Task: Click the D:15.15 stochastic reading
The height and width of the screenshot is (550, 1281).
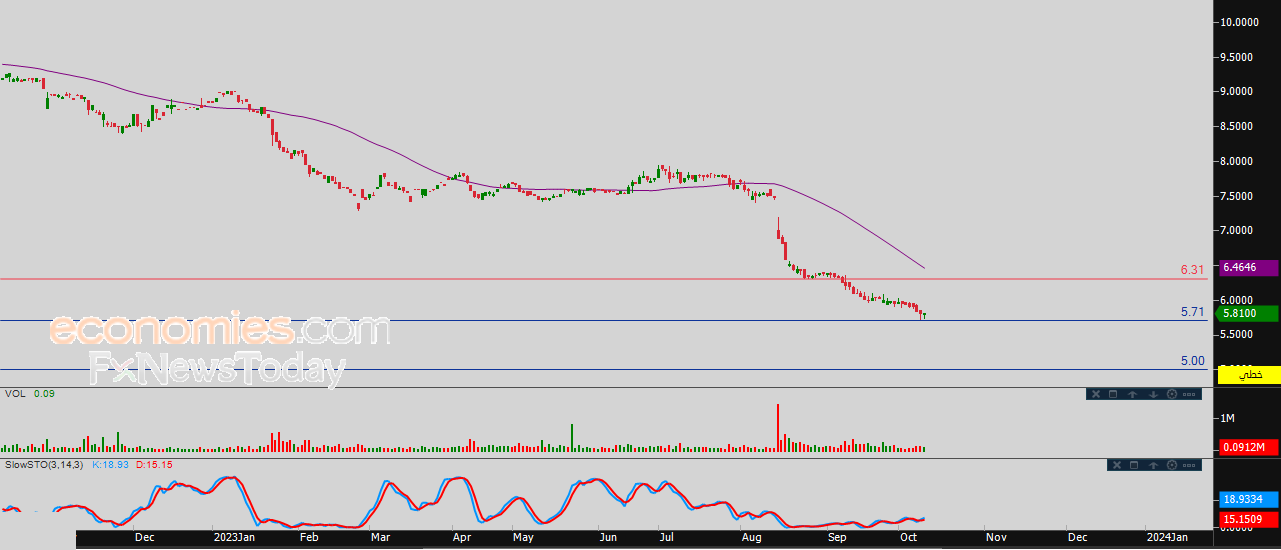Action: (x=154, y=465)
